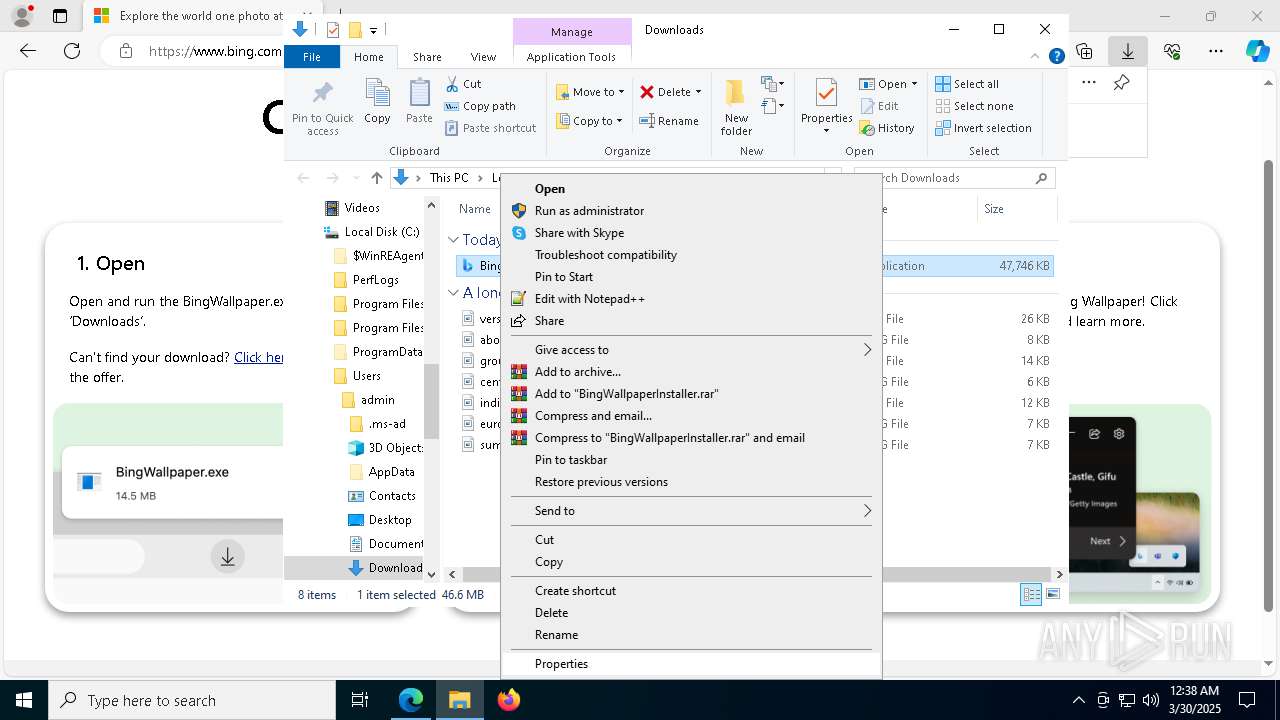Click the BingWallpaper.exe download card
The image size is (1280, 720).
click(x=173, y=482)
